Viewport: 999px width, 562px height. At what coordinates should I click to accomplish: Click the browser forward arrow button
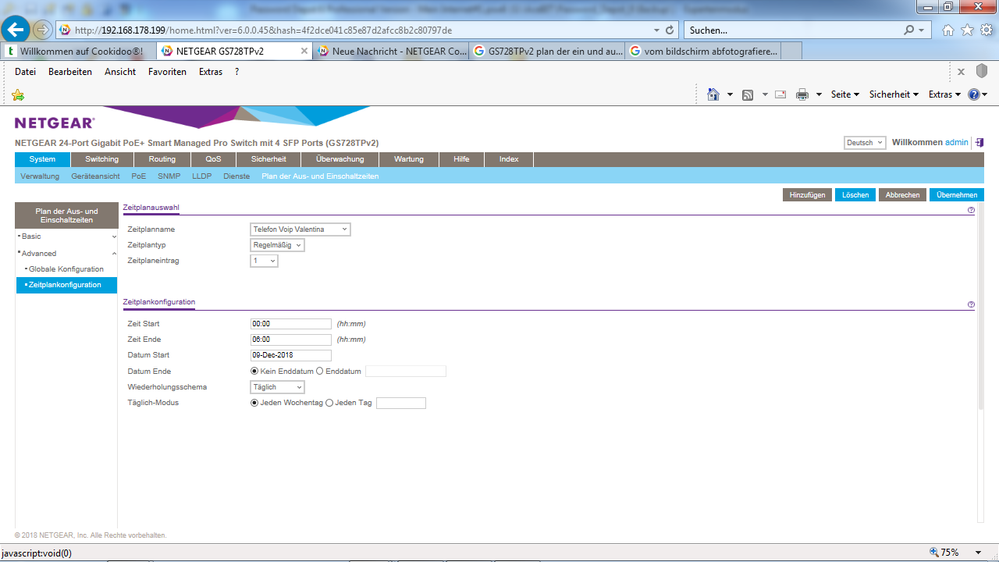[x=42, y=30]
